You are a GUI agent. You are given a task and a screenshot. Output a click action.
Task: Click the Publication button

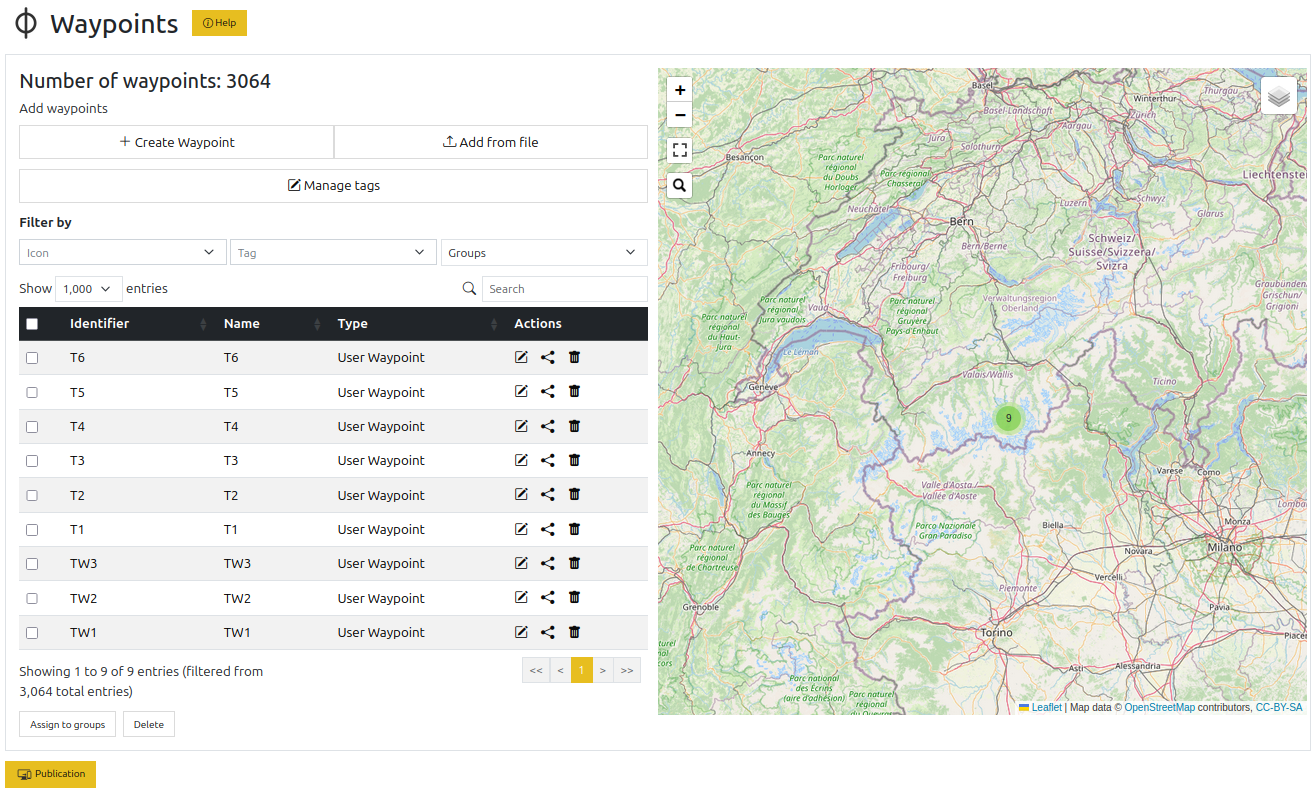pyautogui.click(x=51, y=774)
